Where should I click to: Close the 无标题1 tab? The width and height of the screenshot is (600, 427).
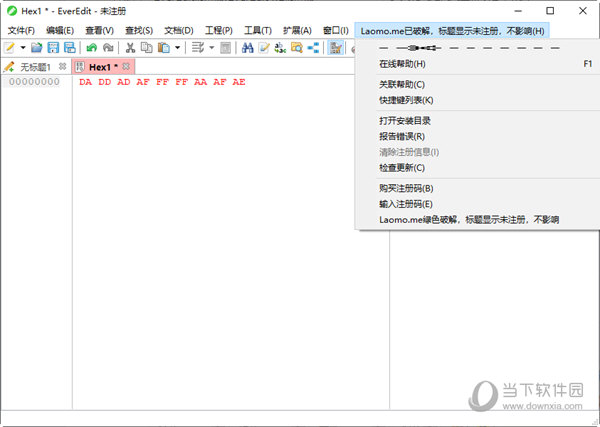coord(62,67)
